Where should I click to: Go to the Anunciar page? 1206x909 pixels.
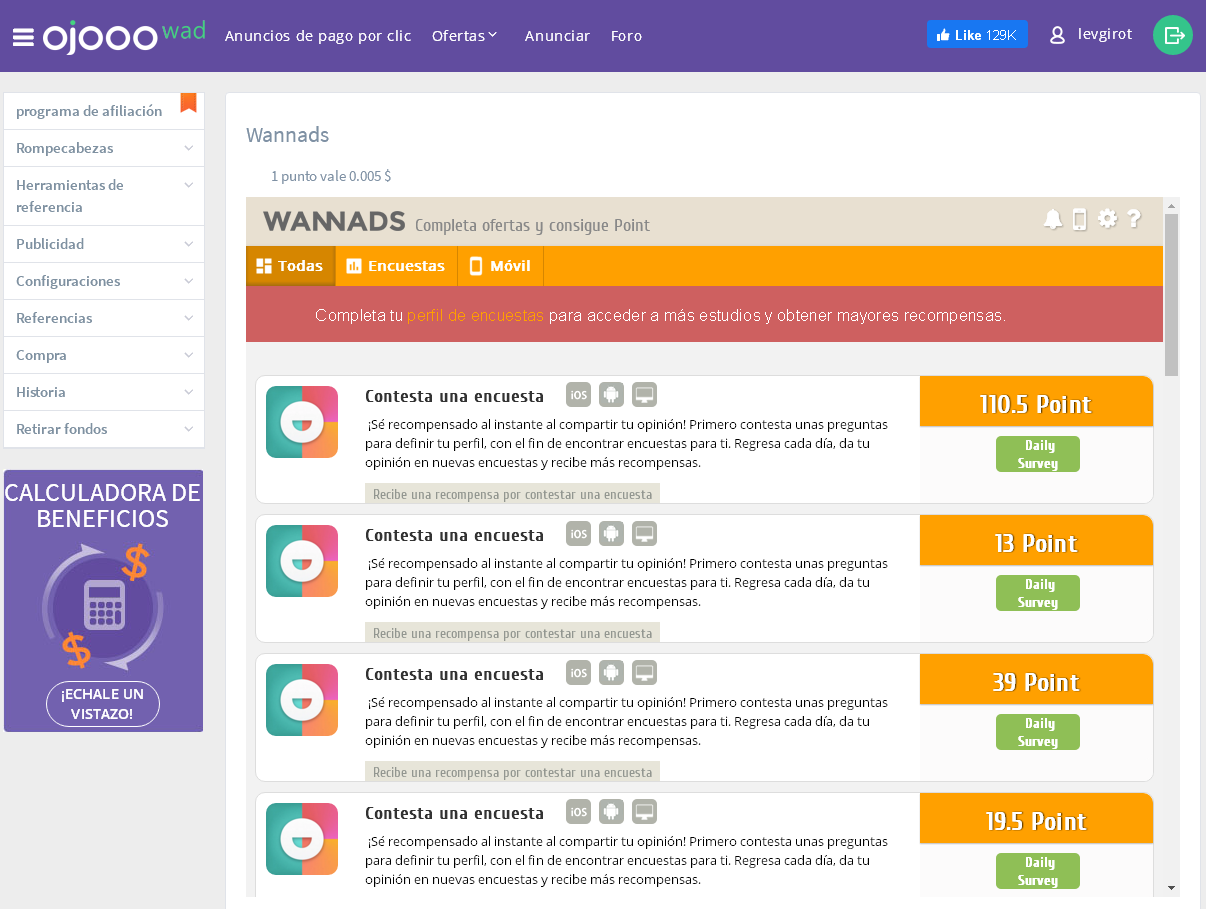click(557, 36)
